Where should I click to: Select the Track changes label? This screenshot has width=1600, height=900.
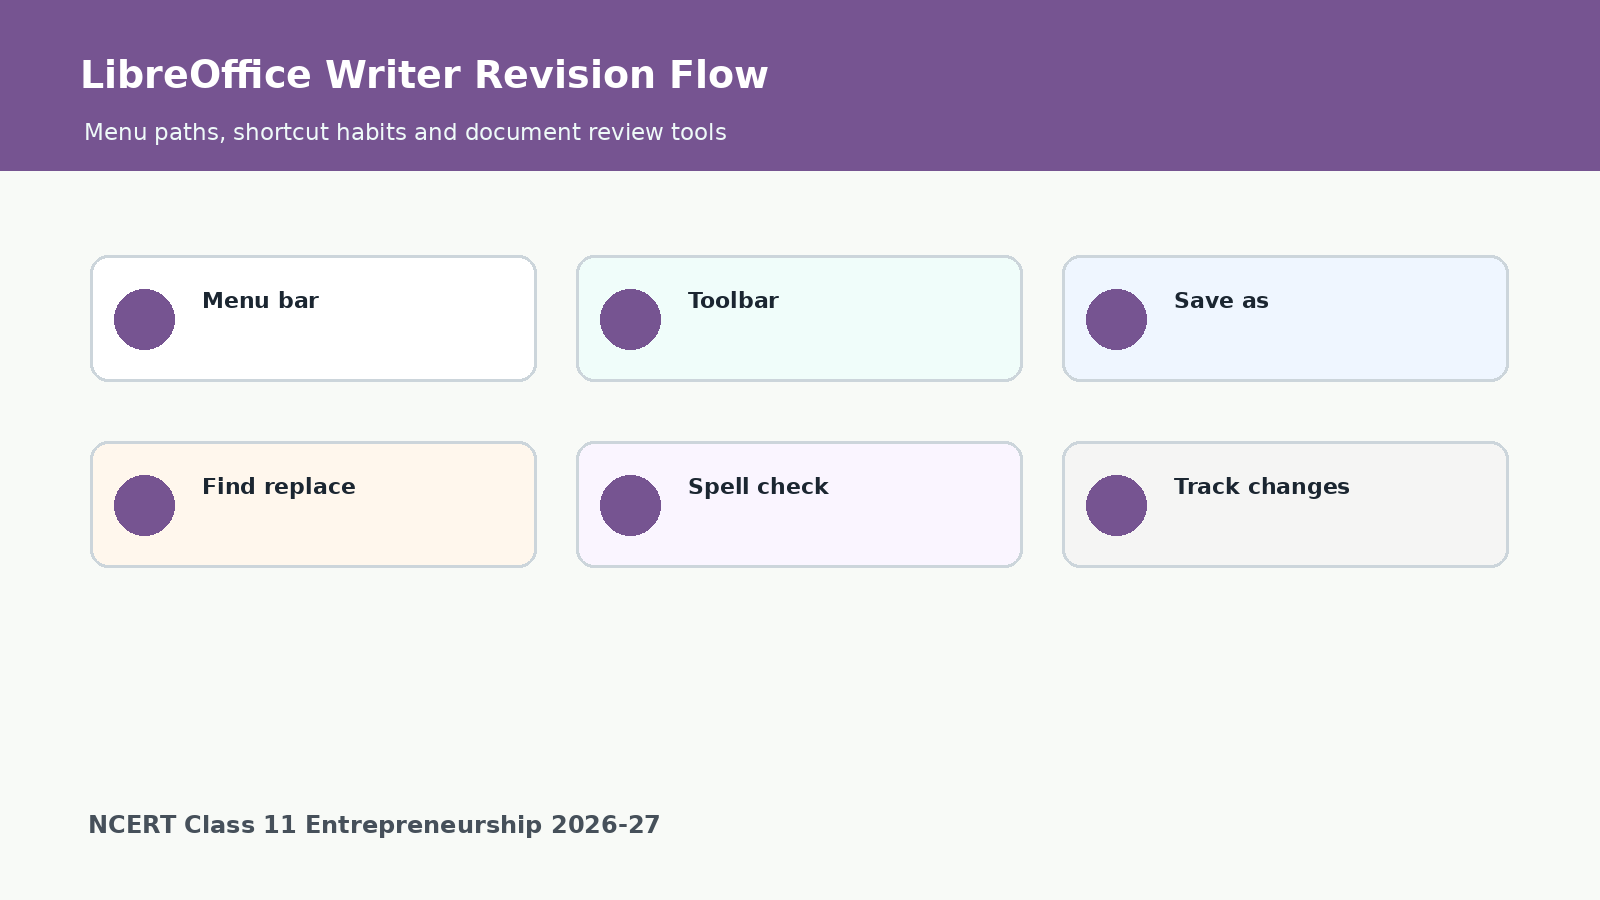(1262, 487)
